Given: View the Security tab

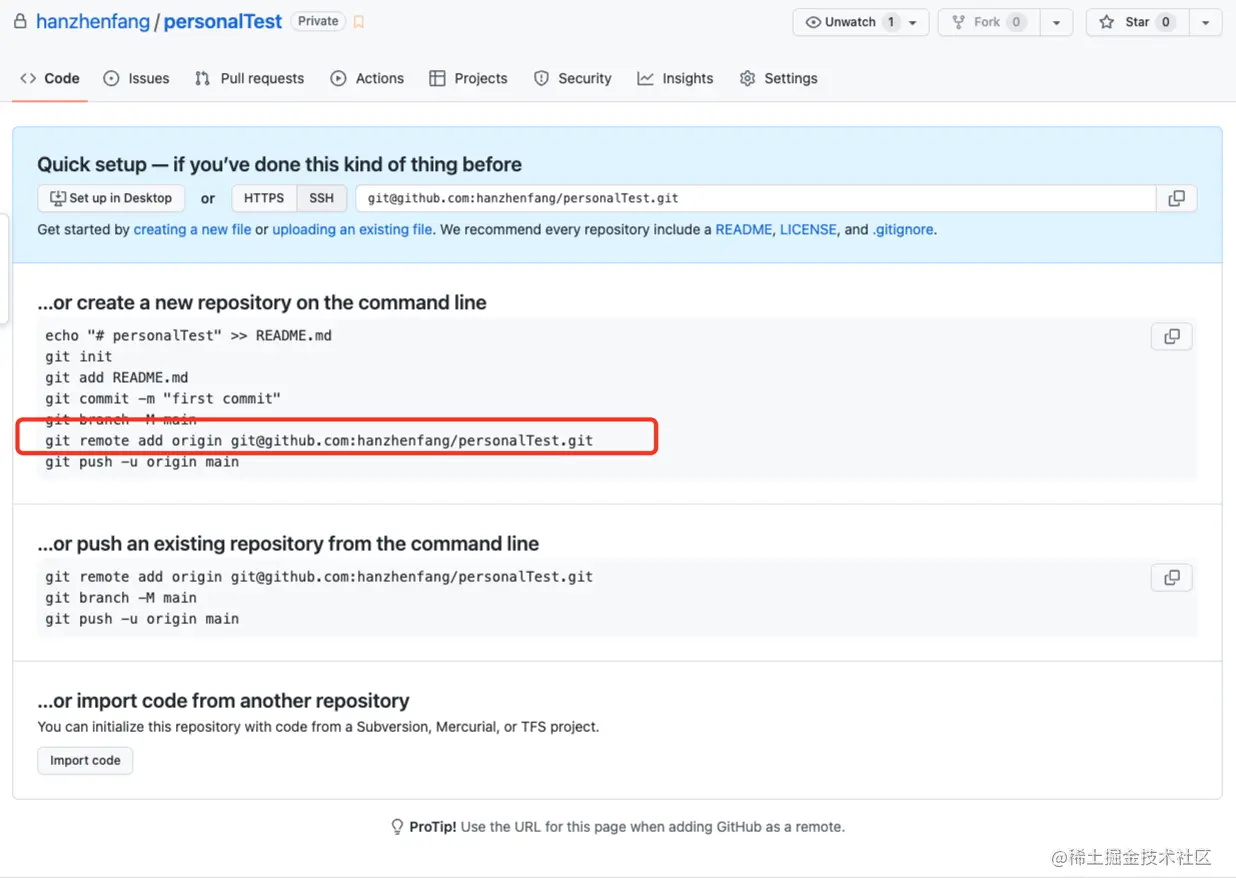Looking at the screenshot, I should pos(573,78).
